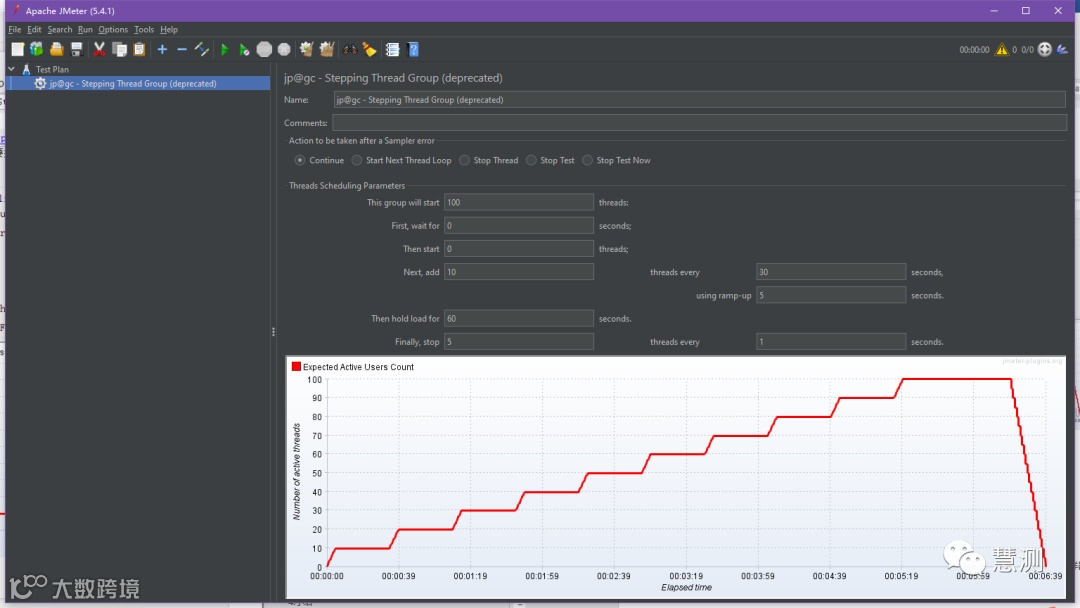Open the Function Helper list icon

pos(393,49)
